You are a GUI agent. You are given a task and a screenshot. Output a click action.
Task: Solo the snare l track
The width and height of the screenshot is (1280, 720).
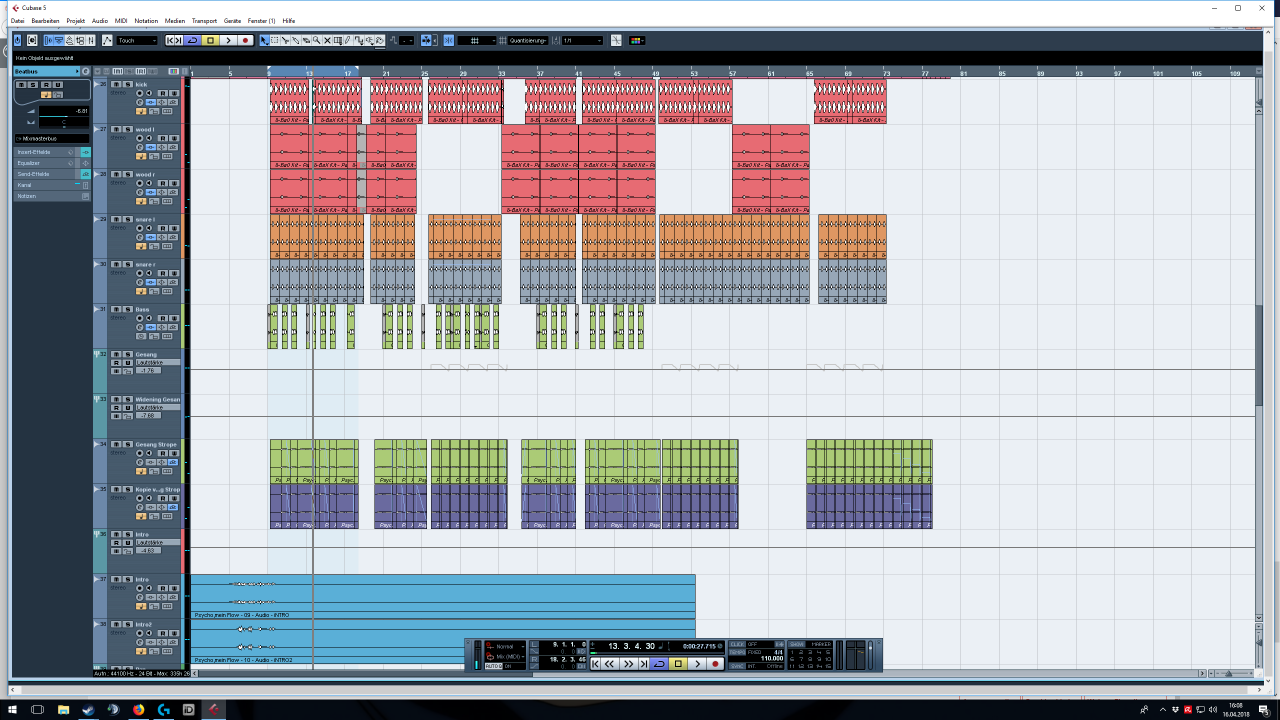coord(128,219)
